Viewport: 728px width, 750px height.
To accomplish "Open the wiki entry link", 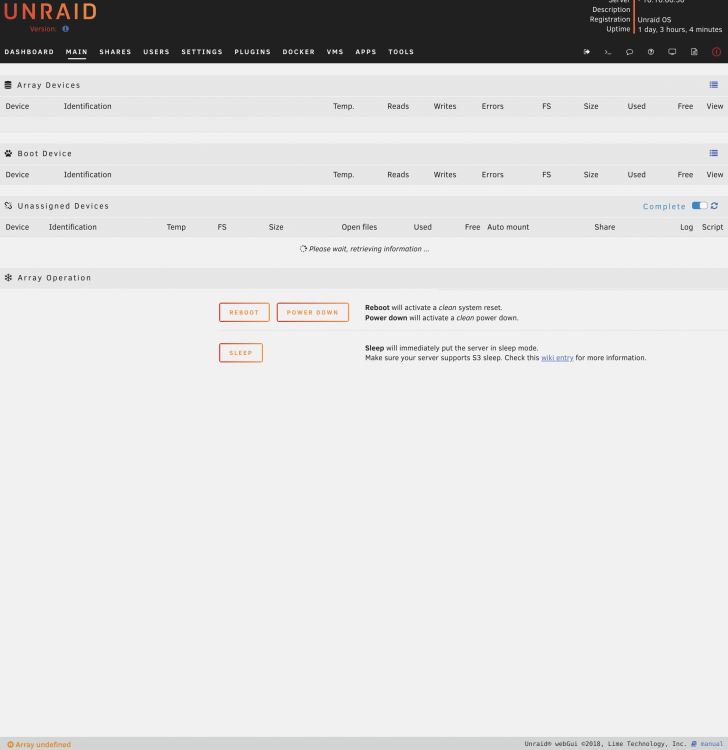I will tap(557, 358).
